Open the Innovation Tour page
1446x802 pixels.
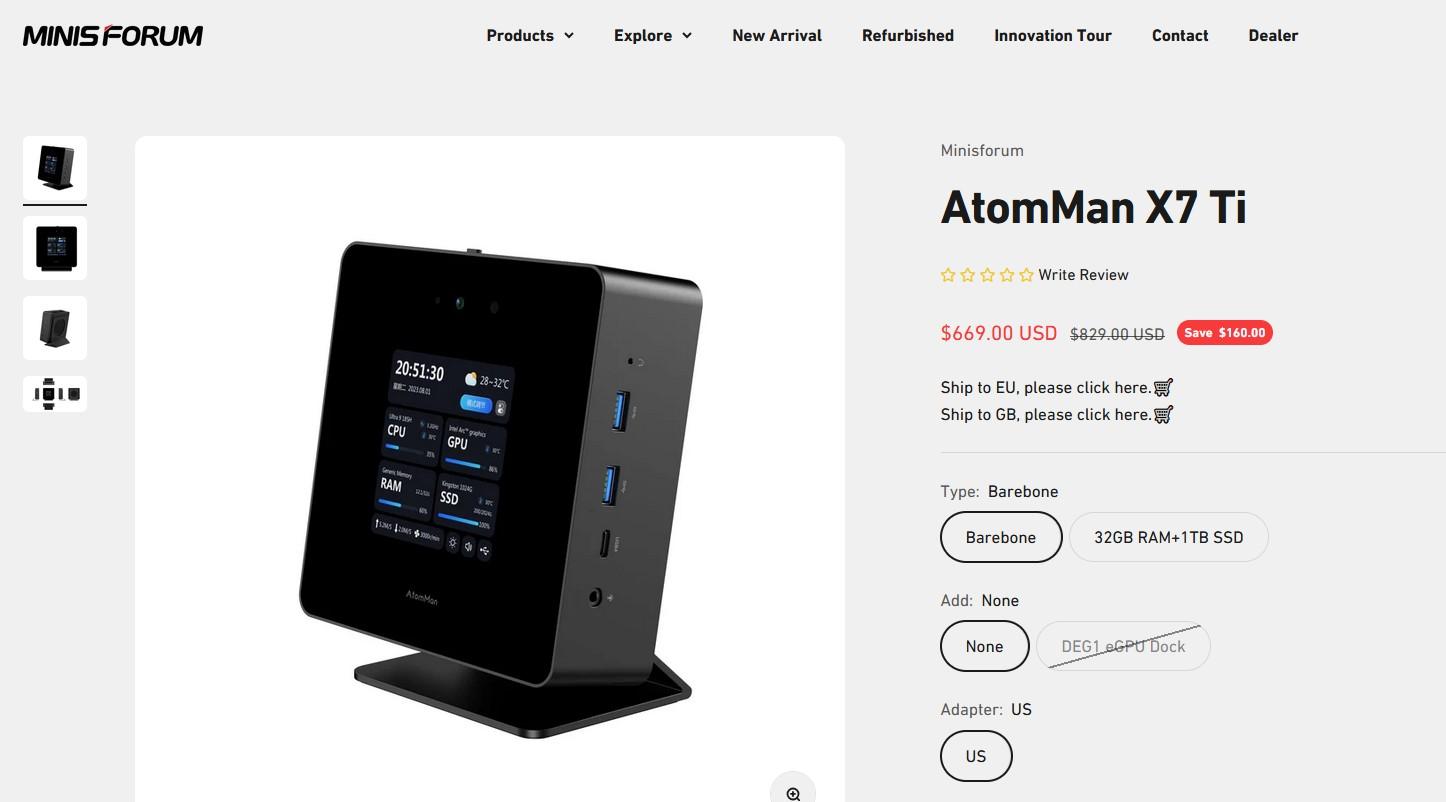[1053, 35]
